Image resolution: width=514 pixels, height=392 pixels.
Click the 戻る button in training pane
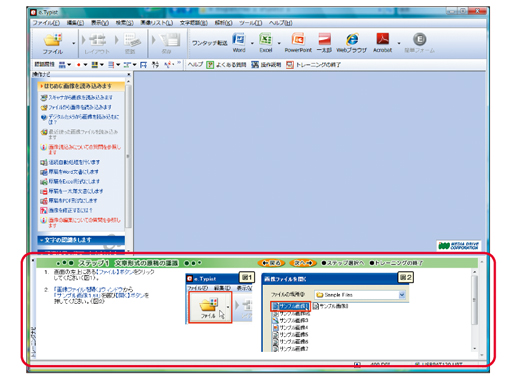pos(271,263)
